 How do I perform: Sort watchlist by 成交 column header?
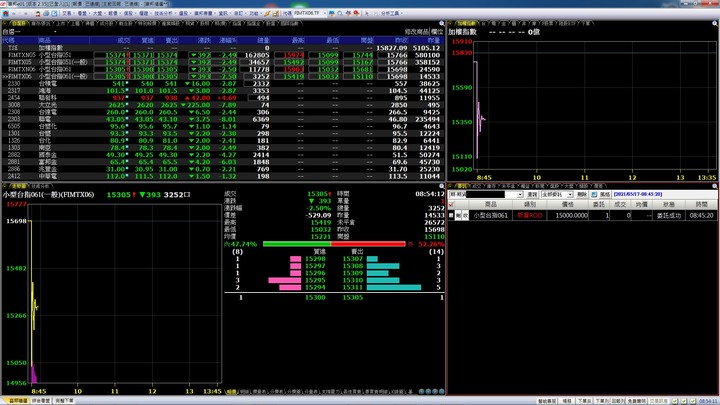[x=123, y=40]
